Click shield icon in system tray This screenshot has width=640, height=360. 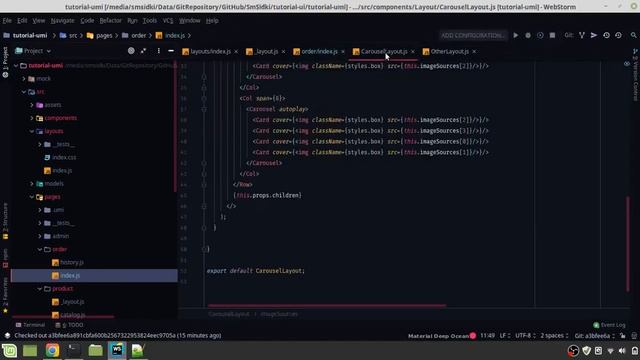click(587, 351)
